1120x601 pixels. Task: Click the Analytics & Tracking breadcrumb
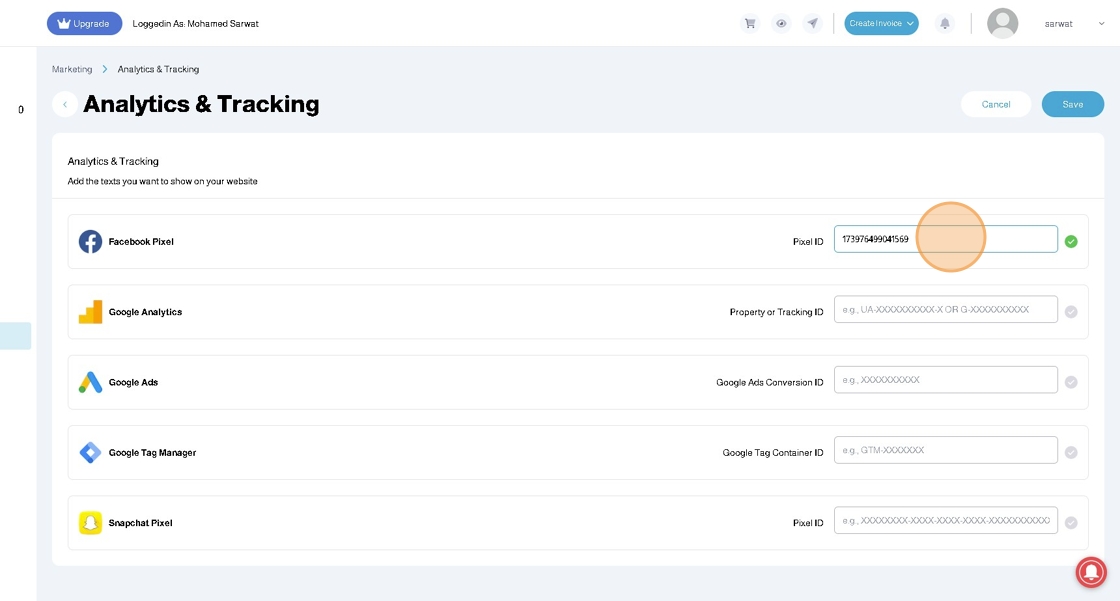(158, 69)
